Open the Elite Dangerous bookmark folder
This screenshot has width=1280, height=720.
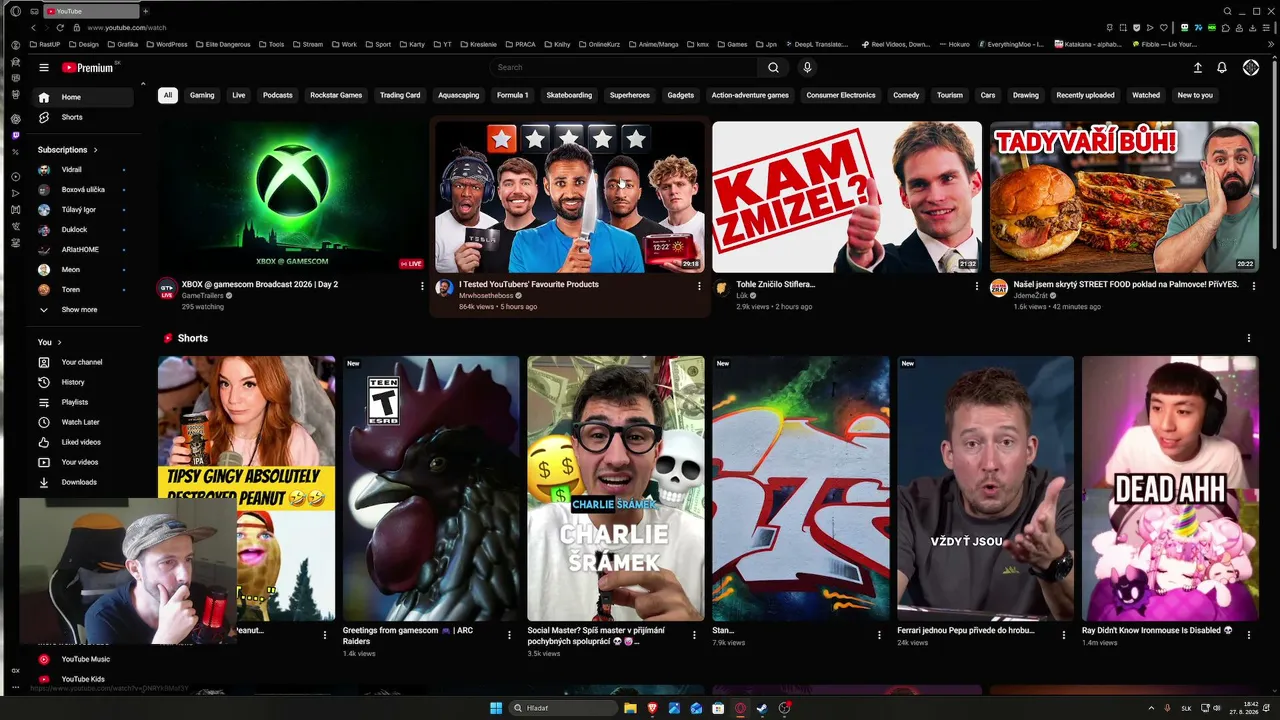[225, 44]
